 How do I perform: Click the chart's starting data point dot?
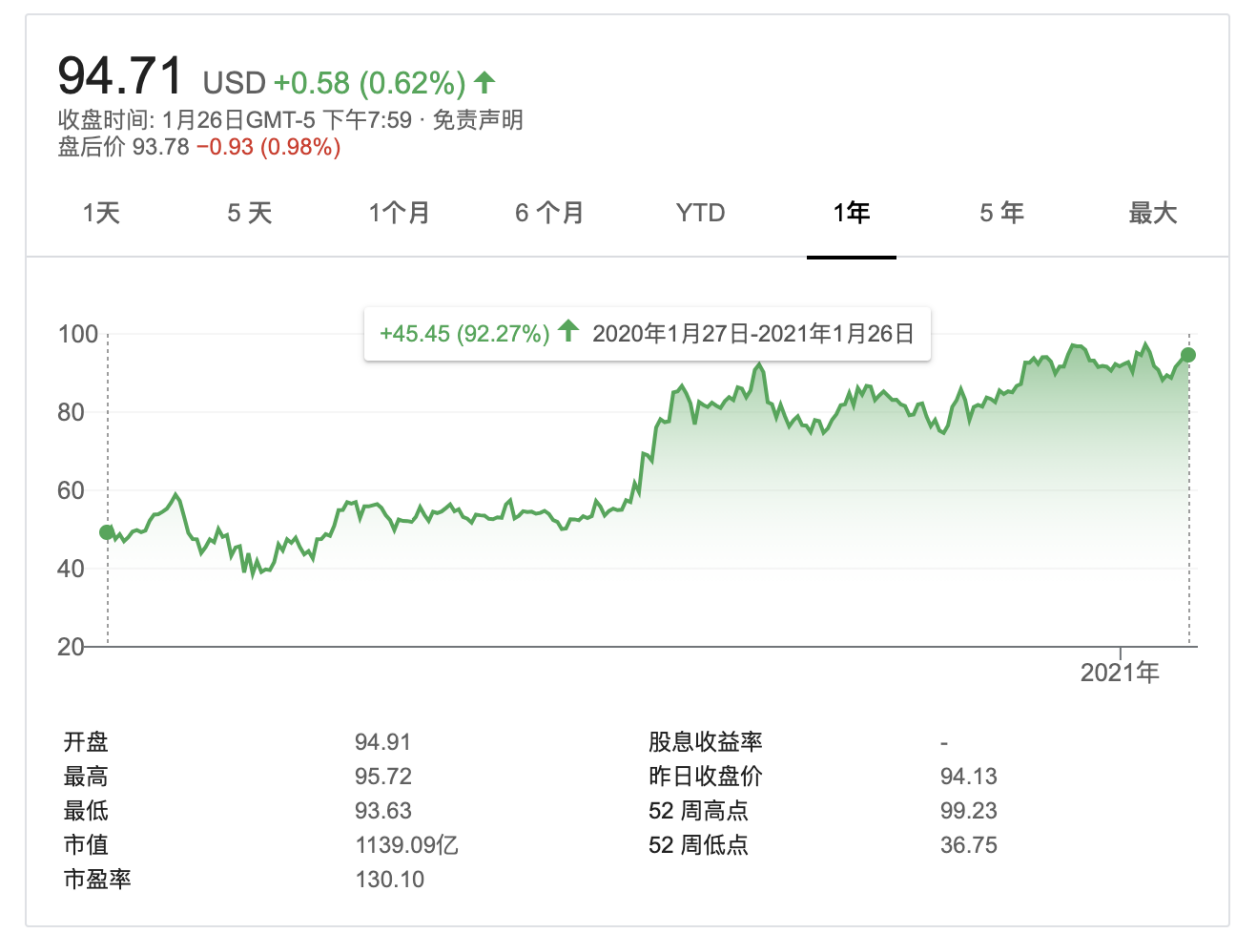tap(107, 532)
